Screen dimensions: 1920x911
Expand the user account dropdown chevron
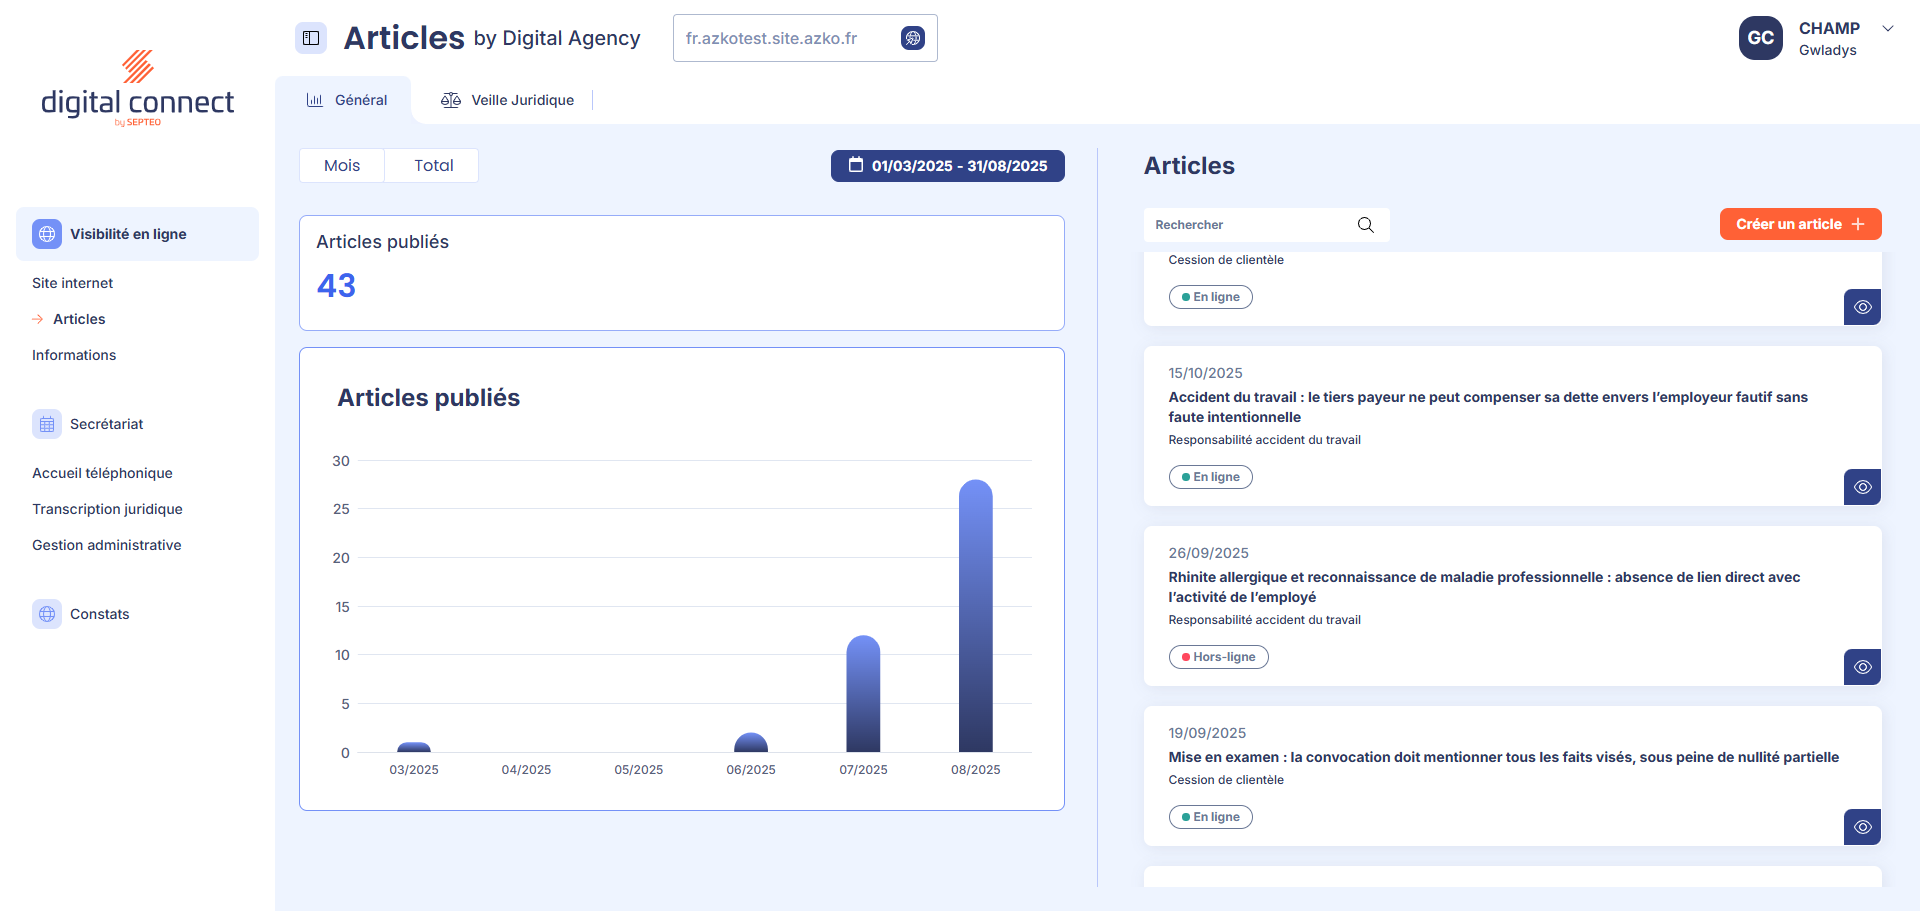coord(1888,28)
